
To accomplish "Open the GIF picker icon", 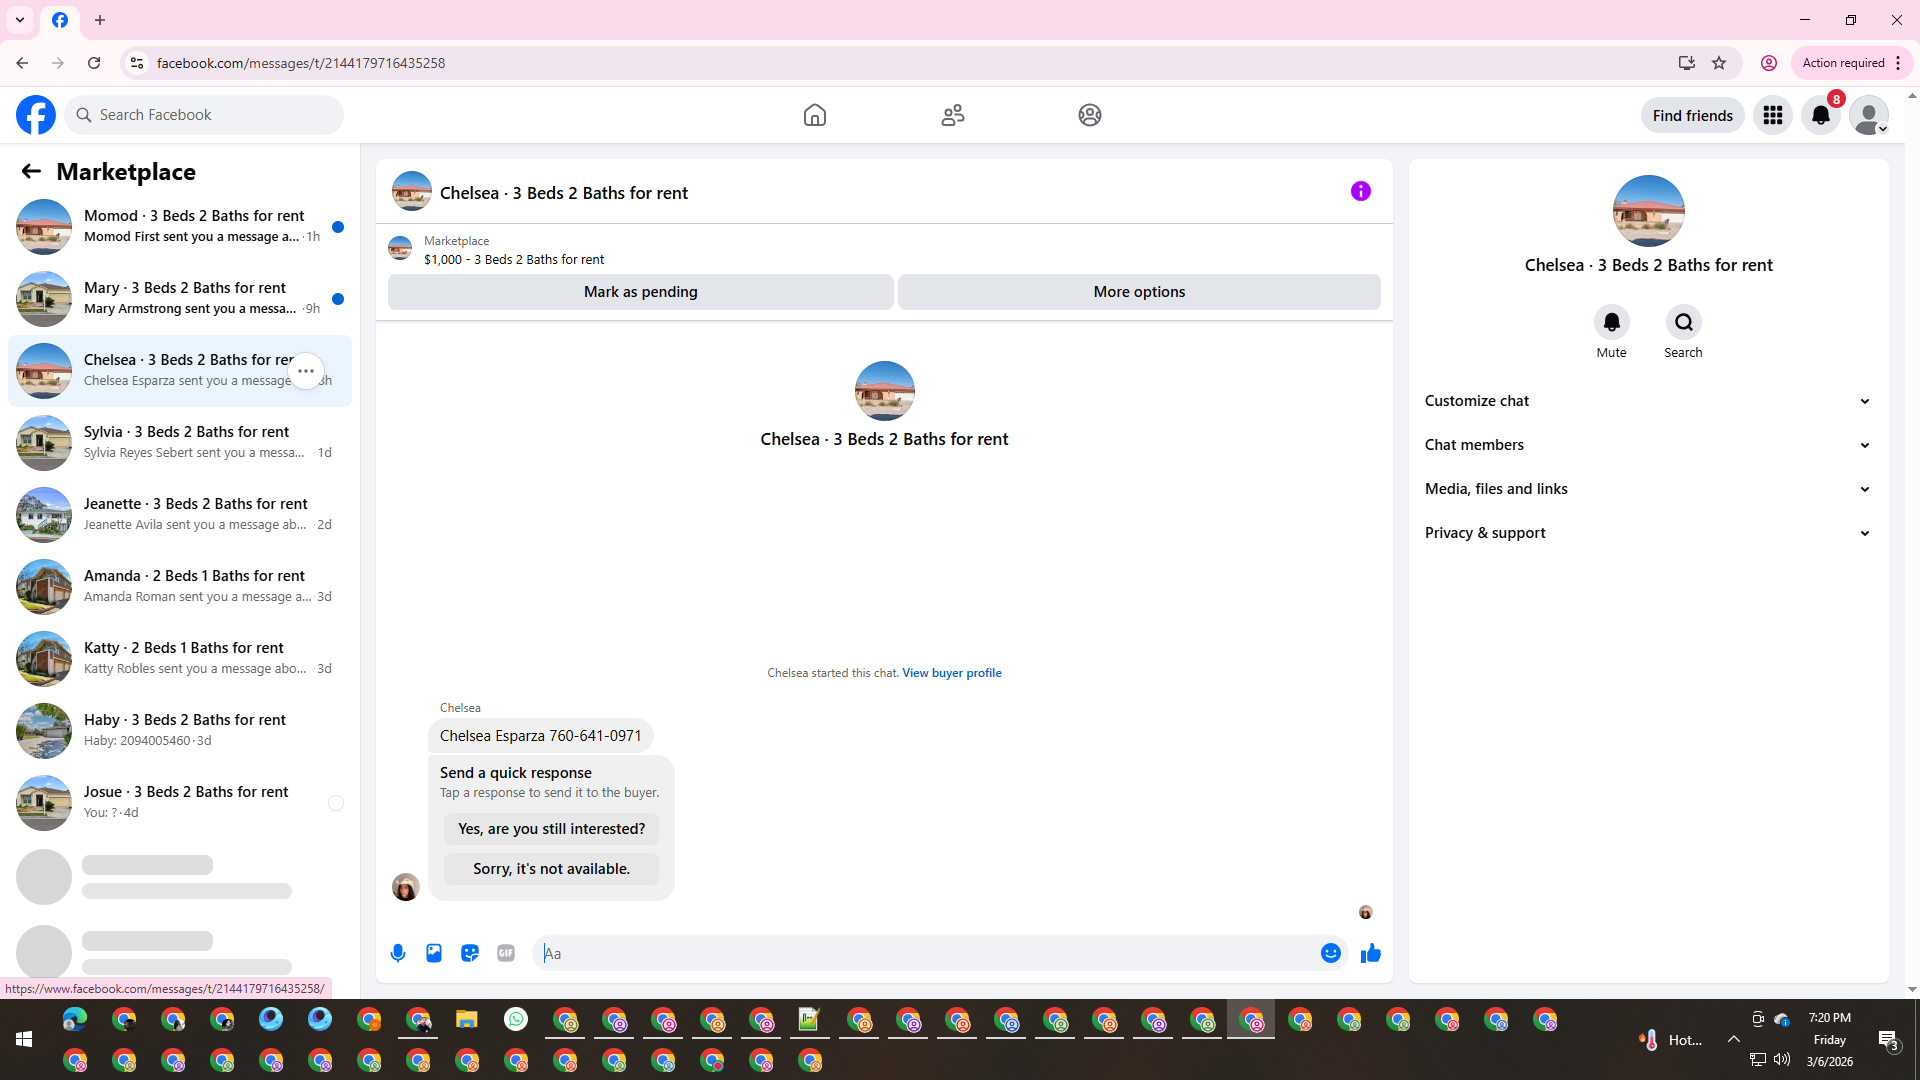I will click(x=506, y=953).
